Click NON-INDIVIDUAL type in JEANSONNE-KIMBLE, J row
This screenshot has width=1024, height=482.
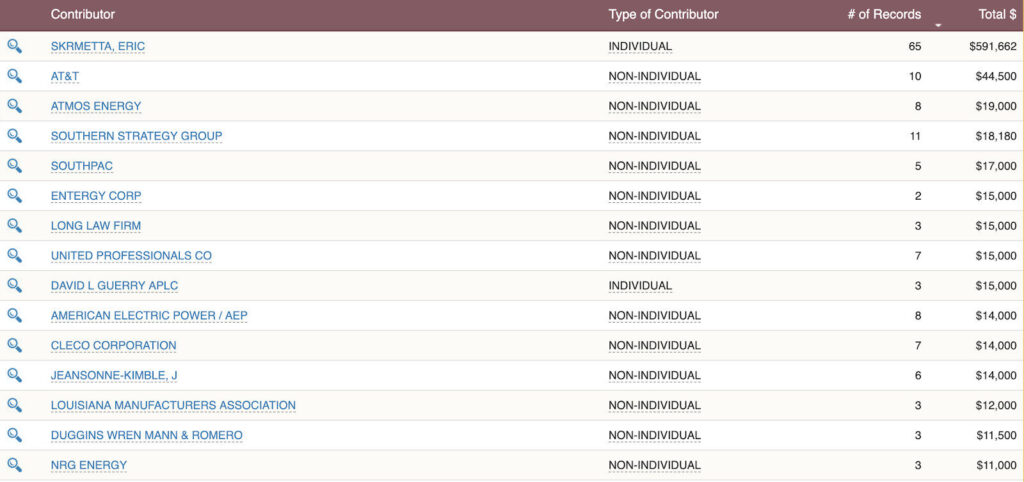654,375
